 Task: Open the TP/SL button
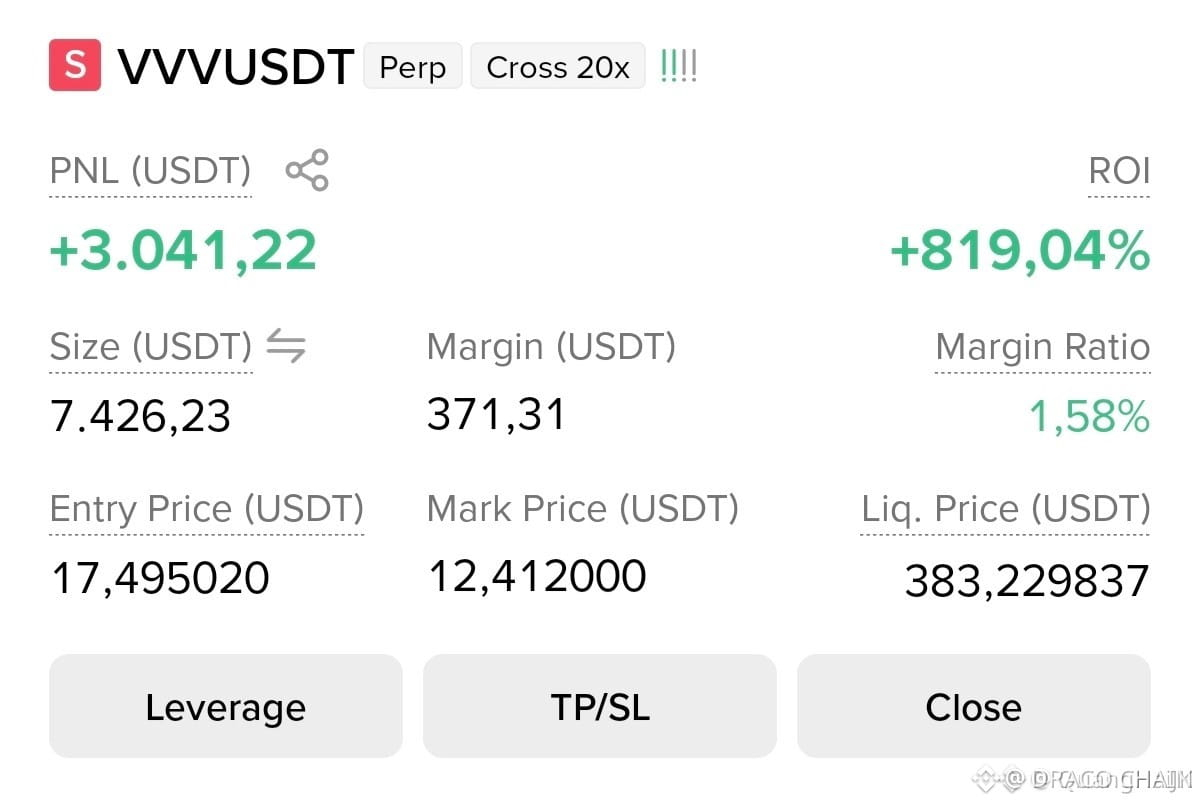600,706
